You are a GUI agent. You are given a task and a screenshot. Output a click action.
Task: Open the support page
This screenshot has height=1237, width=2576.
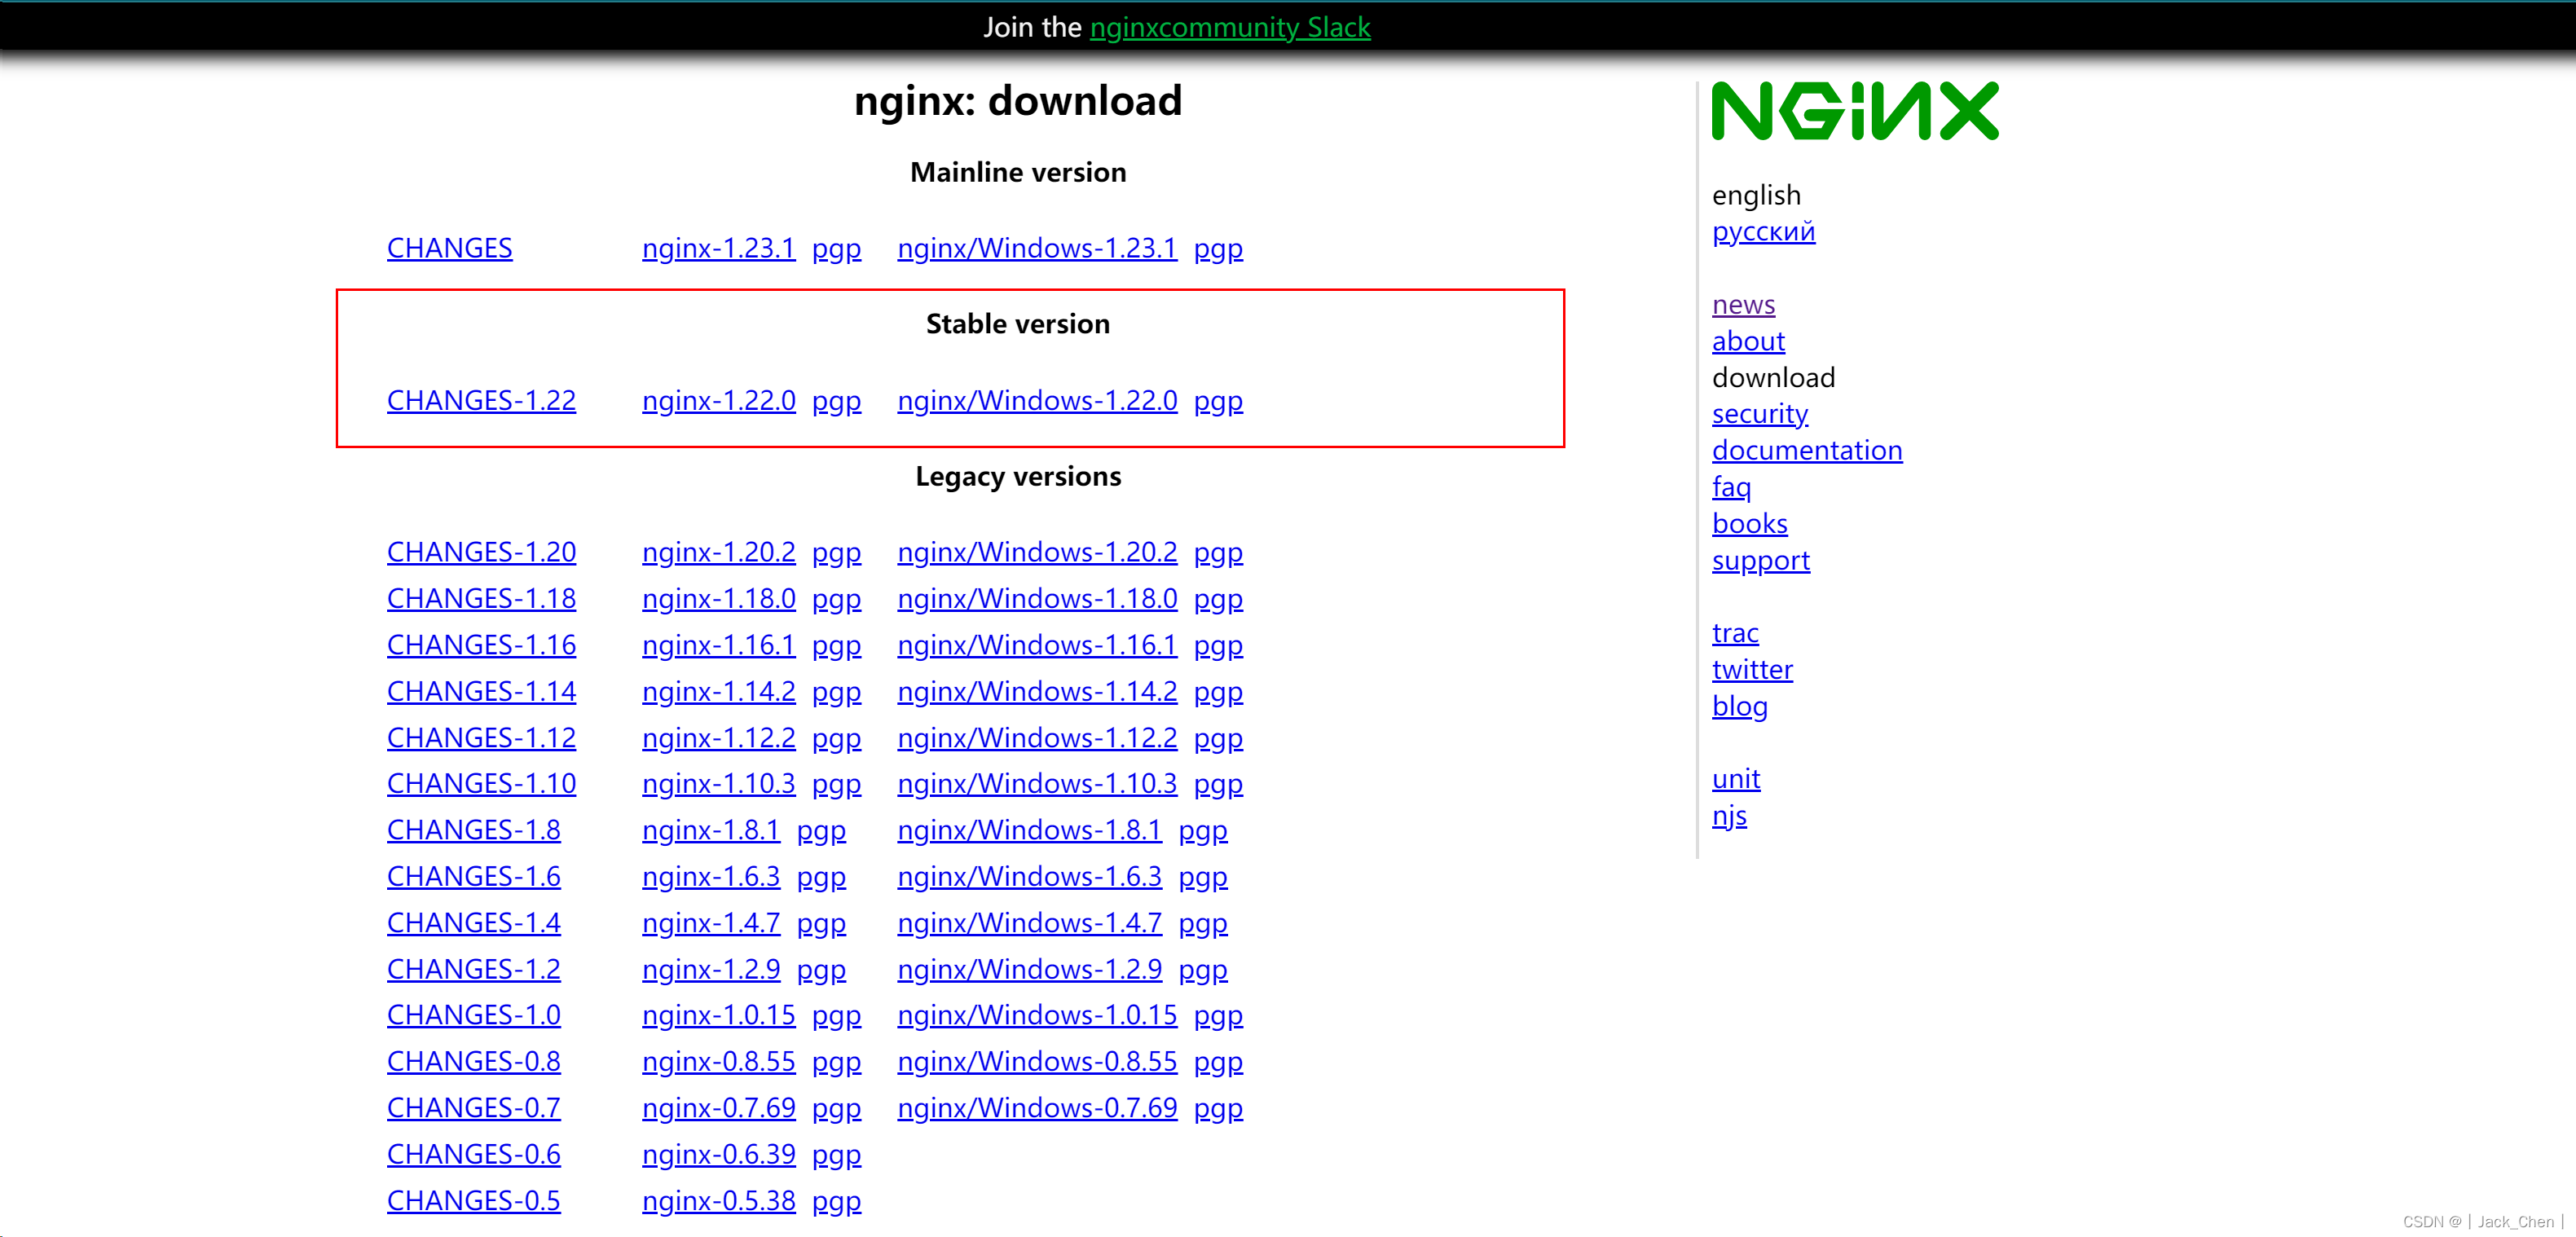click(1761, 560)
